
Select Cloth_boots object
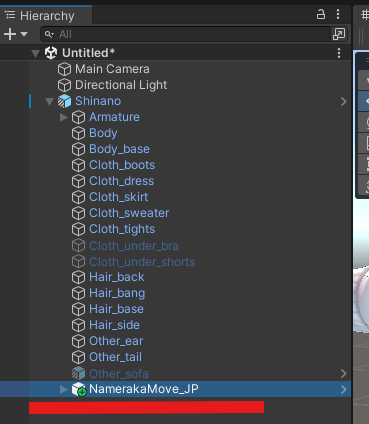click(122, 165)
